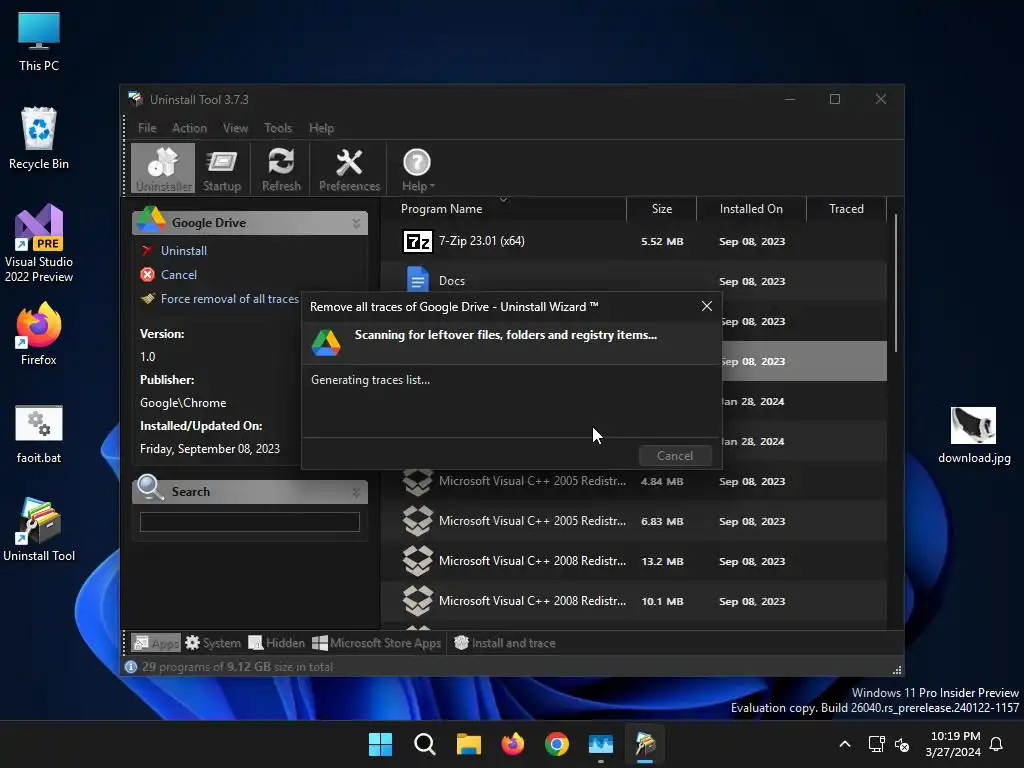Focus the Search text field
This screenshot has height=768, width=1024.
pos(249,522)
